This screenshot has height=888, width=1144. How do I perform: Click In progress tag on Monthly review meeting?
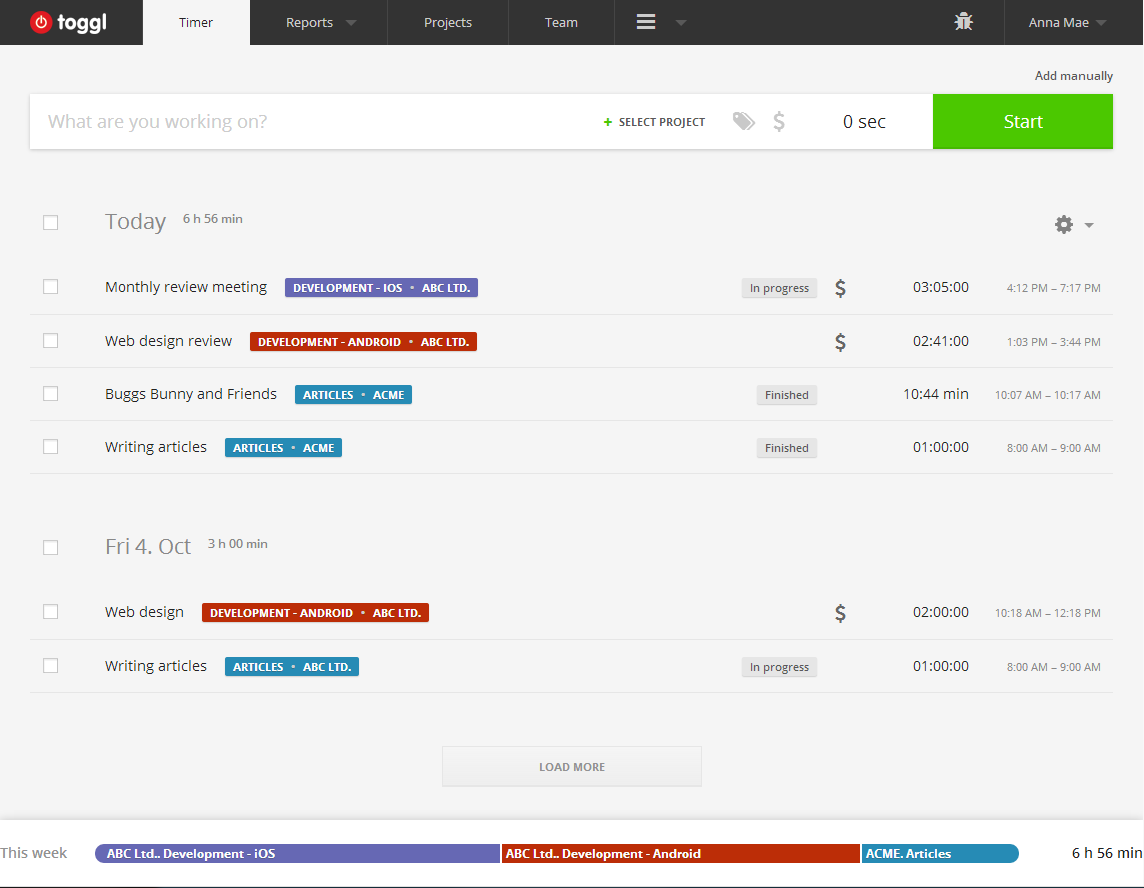(x=779, y=288)
